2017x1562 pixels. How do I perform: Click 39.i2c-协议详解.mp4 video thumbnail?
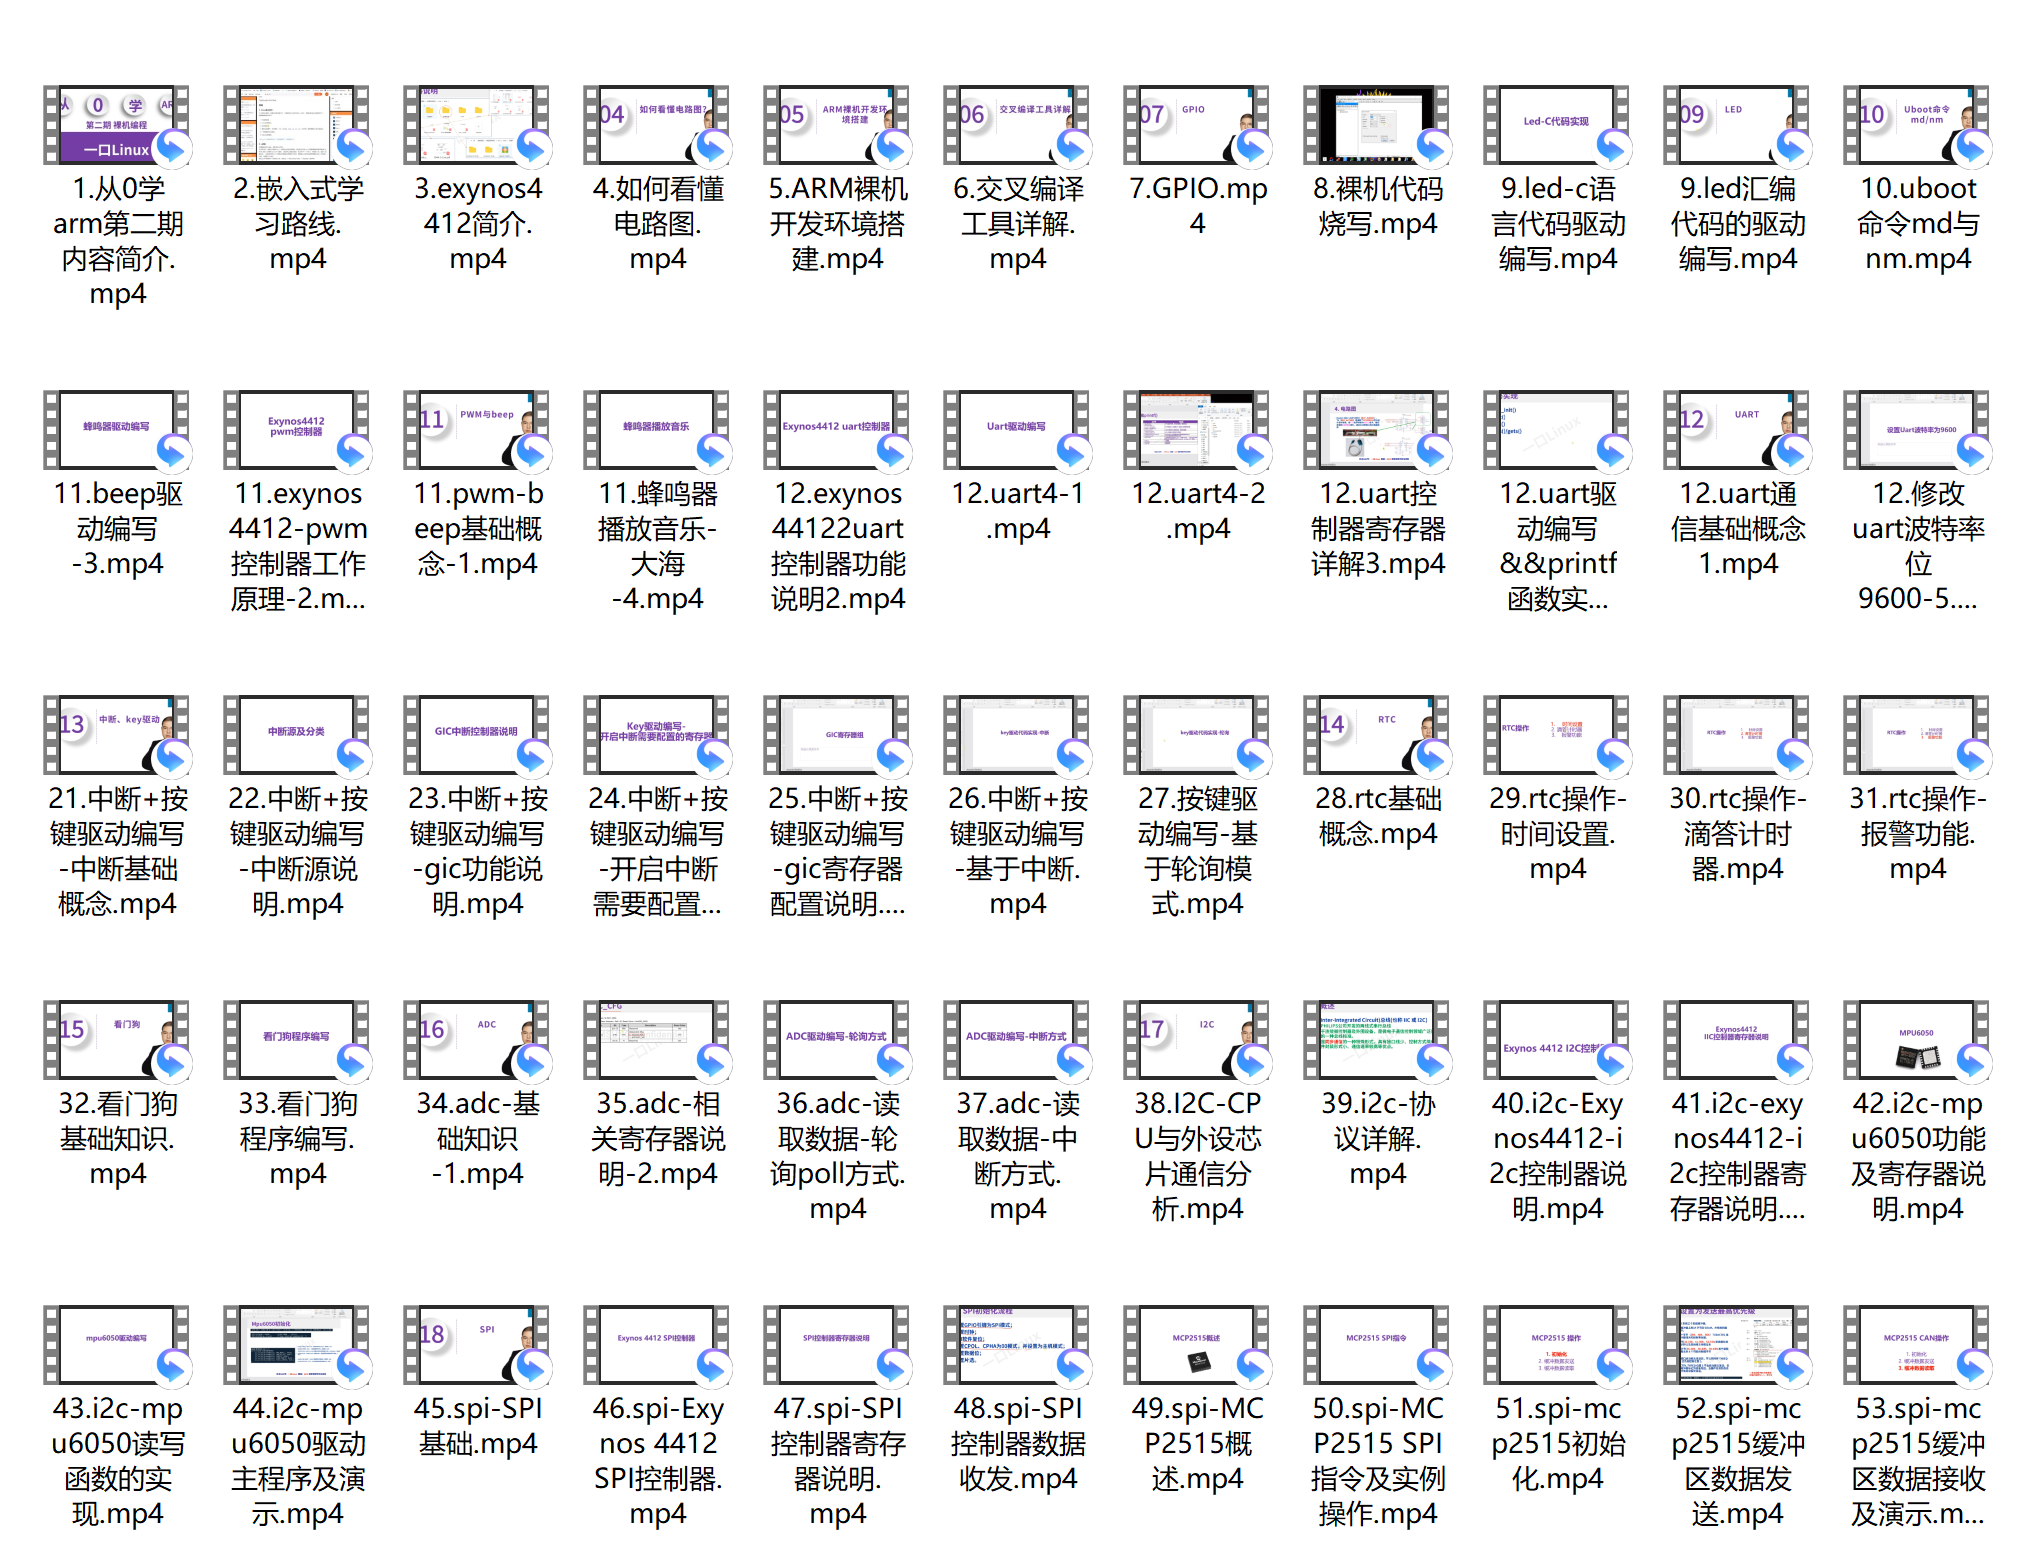point(1377,1040)
